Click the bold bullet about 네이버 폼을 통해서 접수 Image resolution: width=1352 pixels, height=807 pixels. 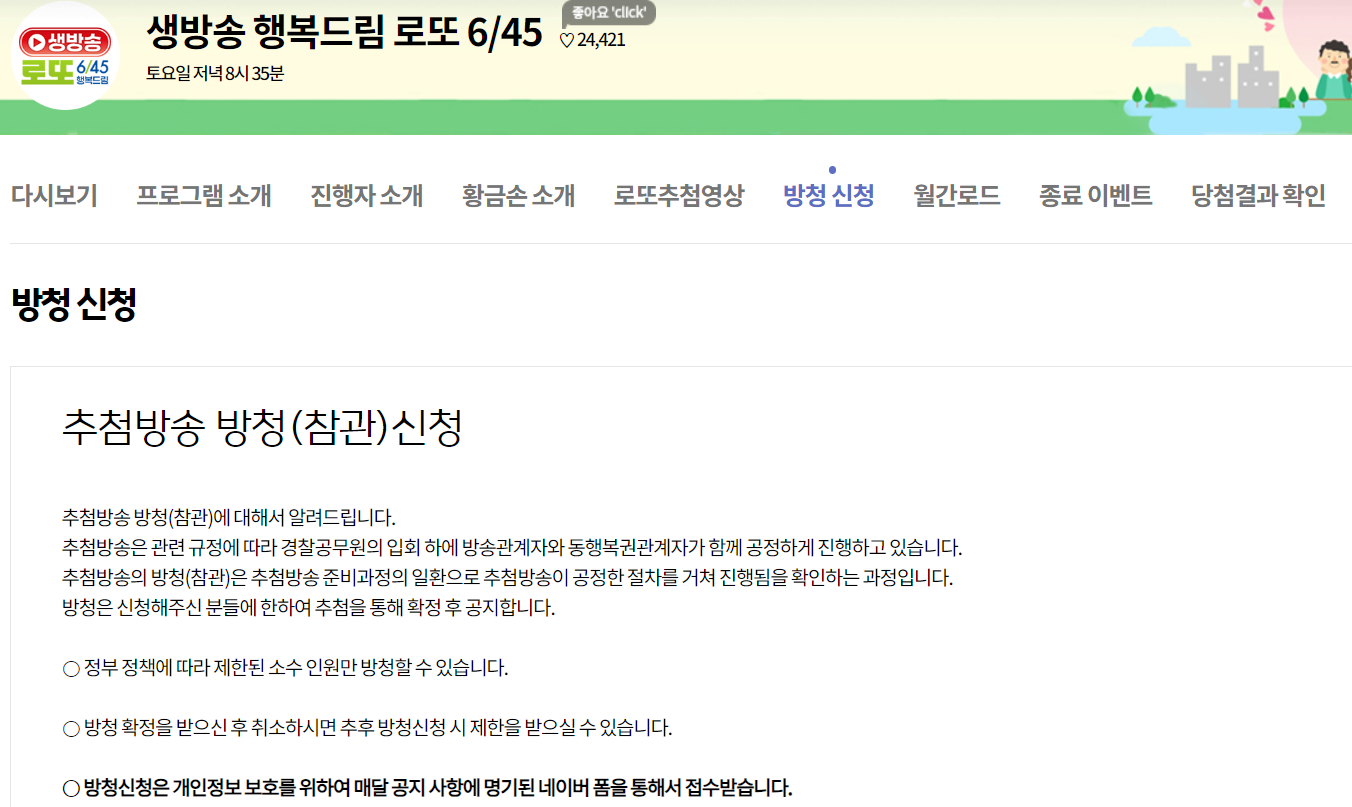[x=427, y=788]
